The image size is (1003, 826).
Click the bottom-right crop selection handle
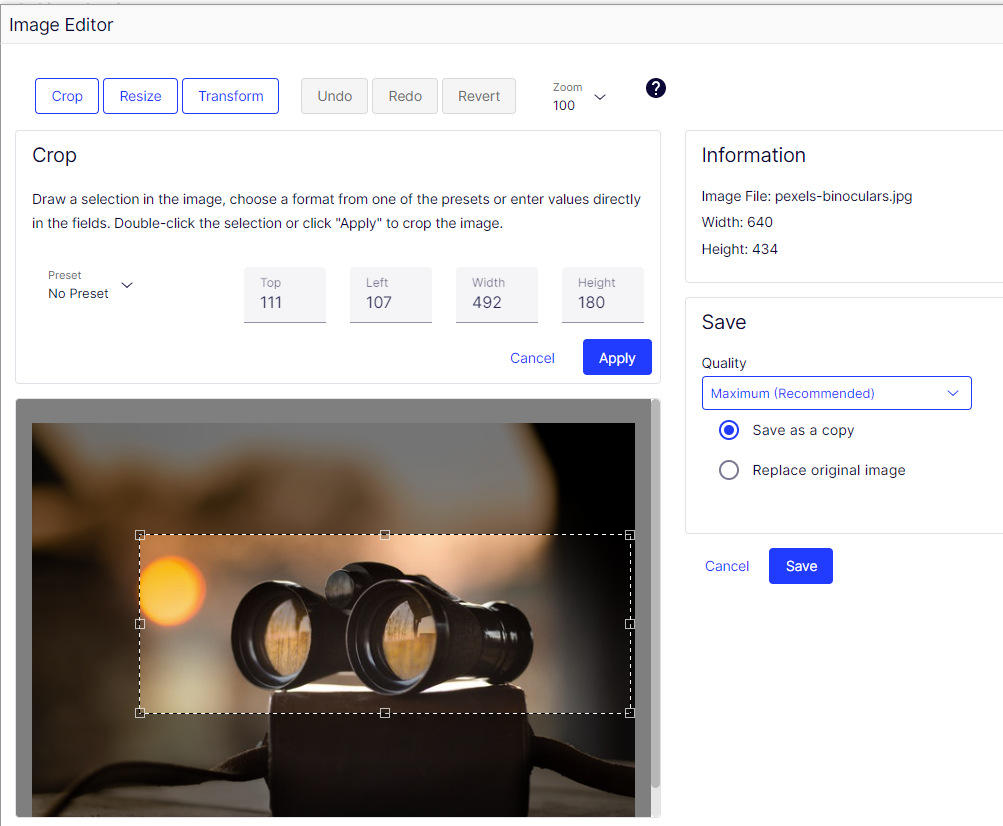pos(630,713)
